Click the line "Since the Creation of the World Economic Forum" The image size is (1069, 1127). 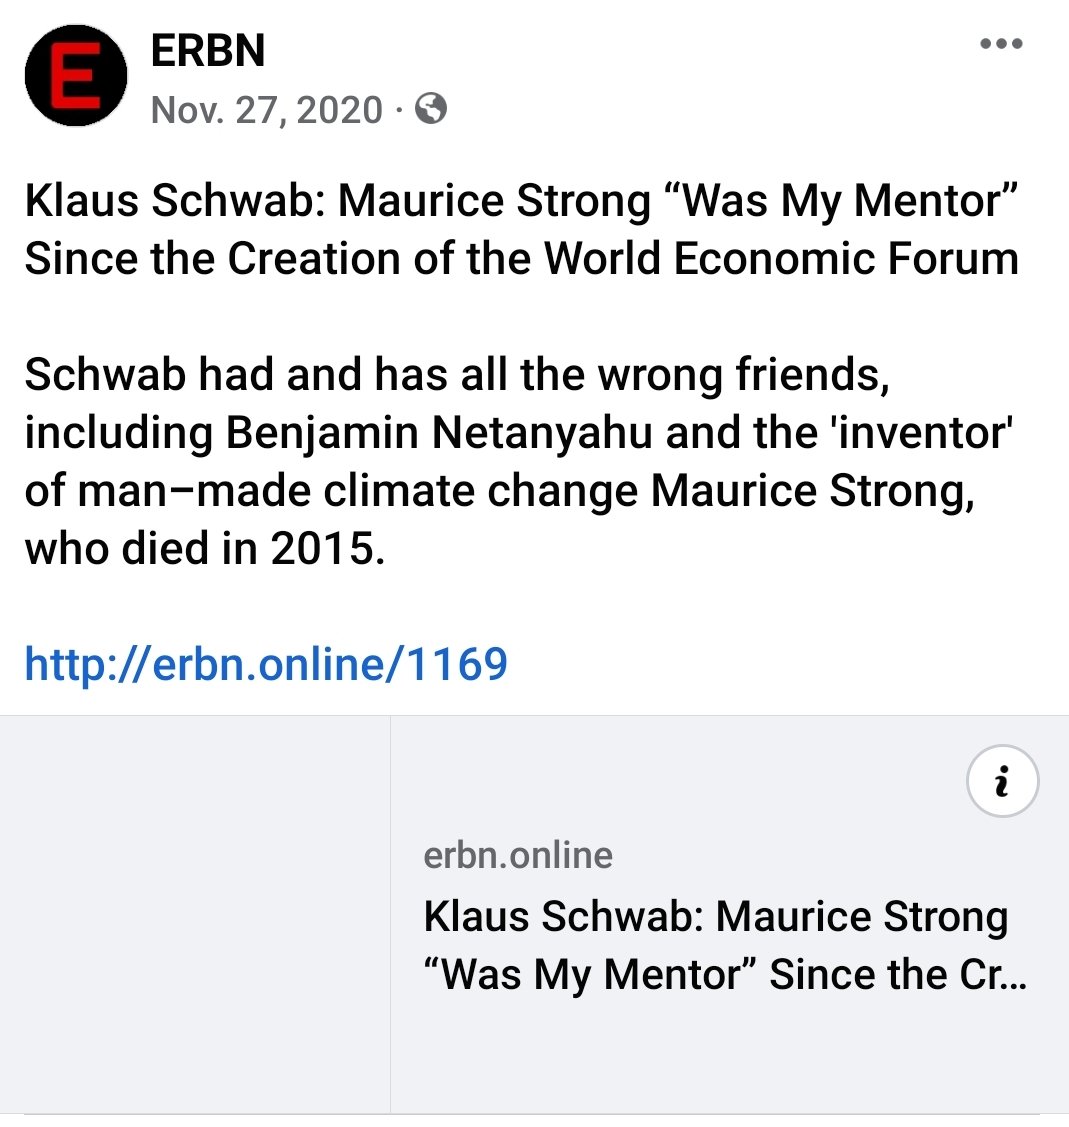coord(522,258)
